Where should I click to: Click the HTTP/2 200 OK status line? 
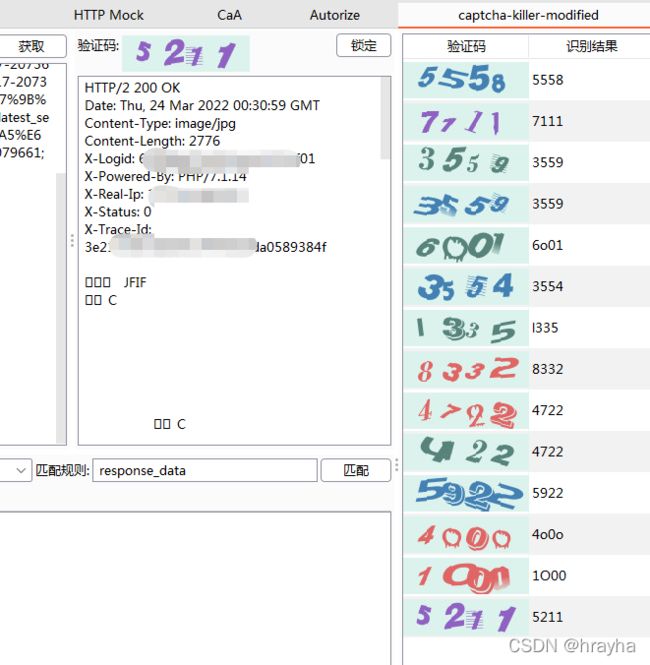point(132,88)
